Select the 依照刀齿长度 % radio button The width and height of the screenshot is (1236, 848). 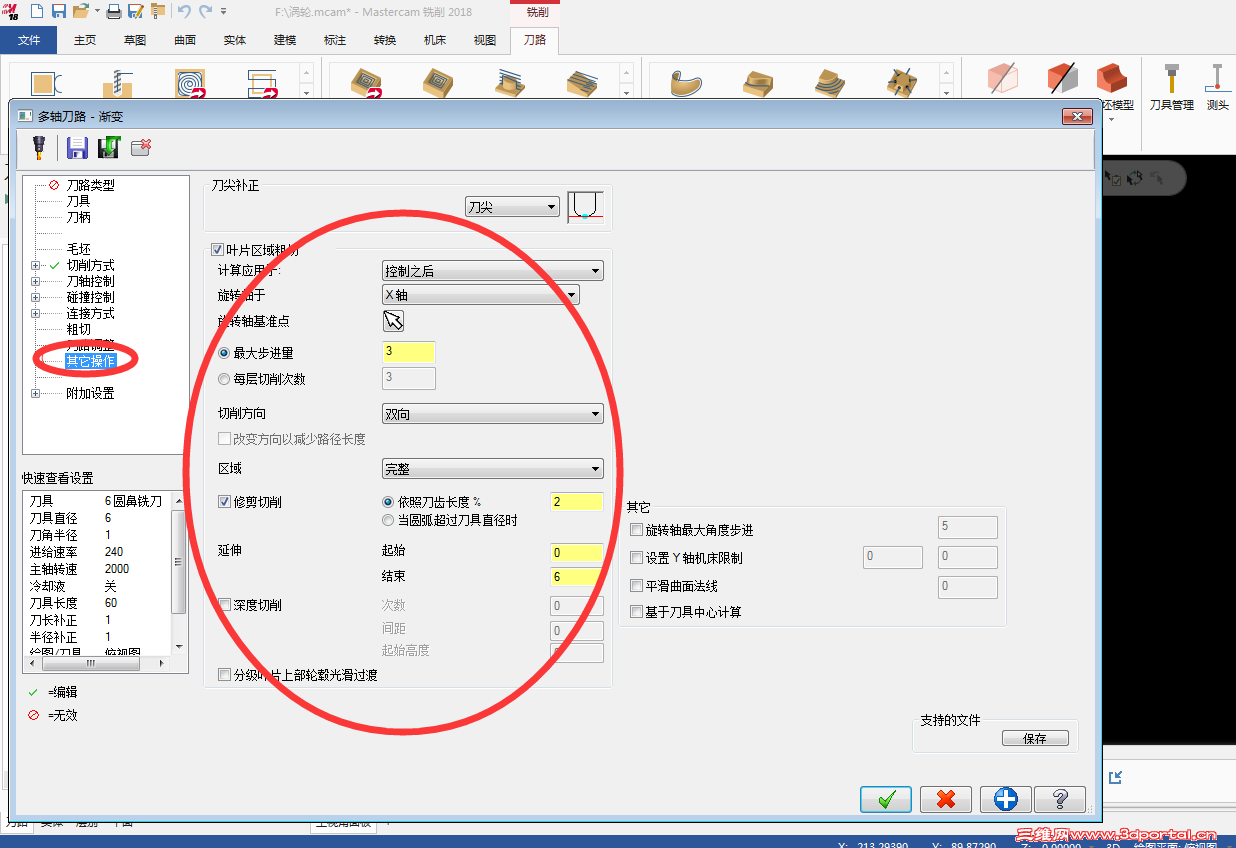click(388, 502)
